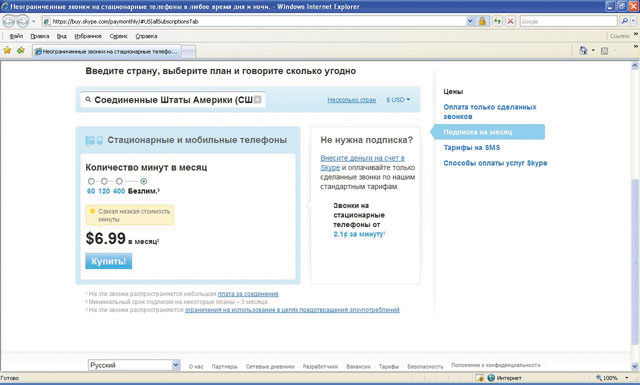Select the Неограниченные звонки browser tab

(107, 51)
